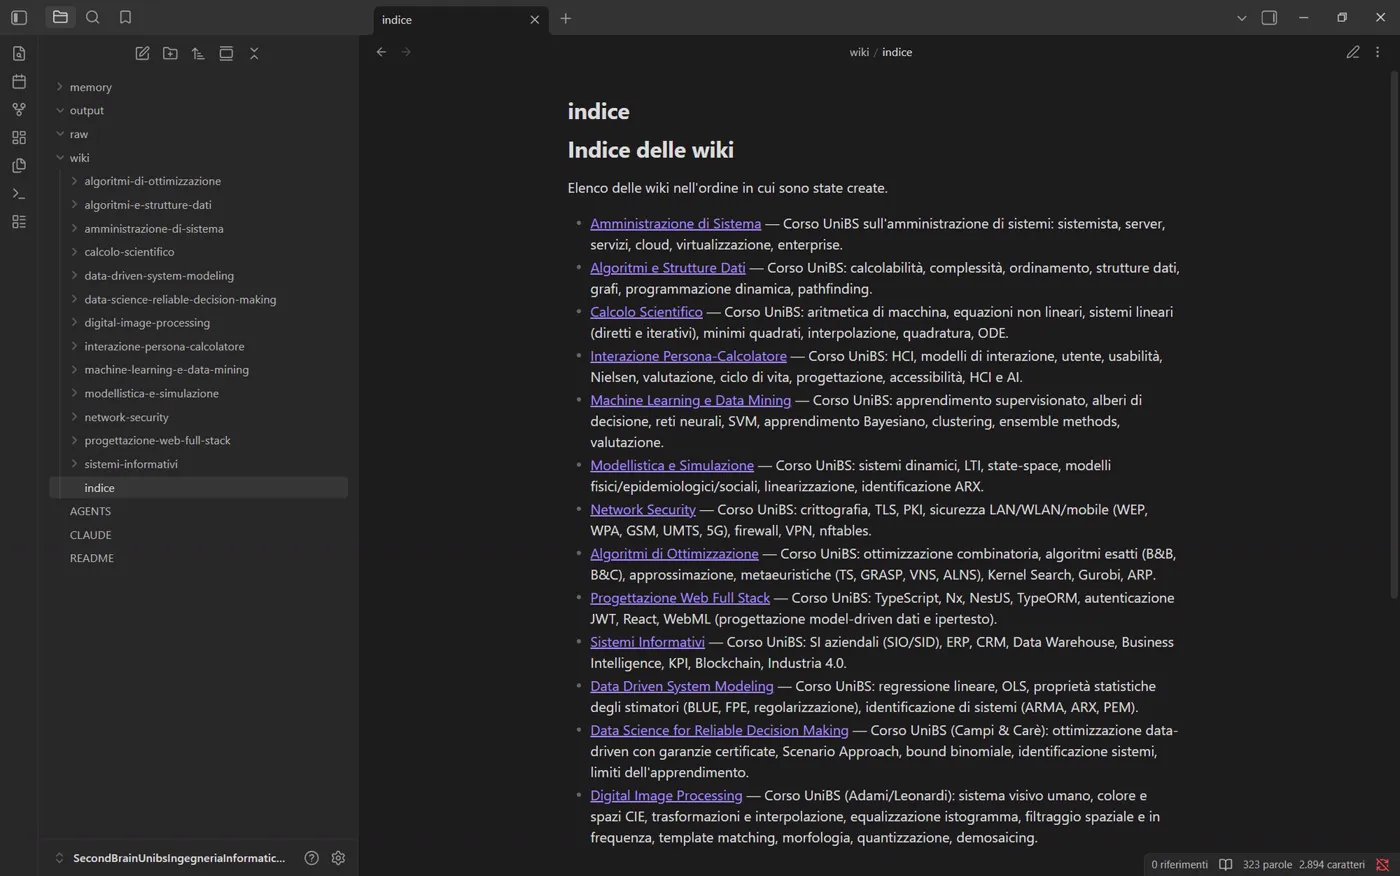This screenshot has height=876, width=1400.
Task: Follow the Digital Image Processing link
Action: coord(666,795)
